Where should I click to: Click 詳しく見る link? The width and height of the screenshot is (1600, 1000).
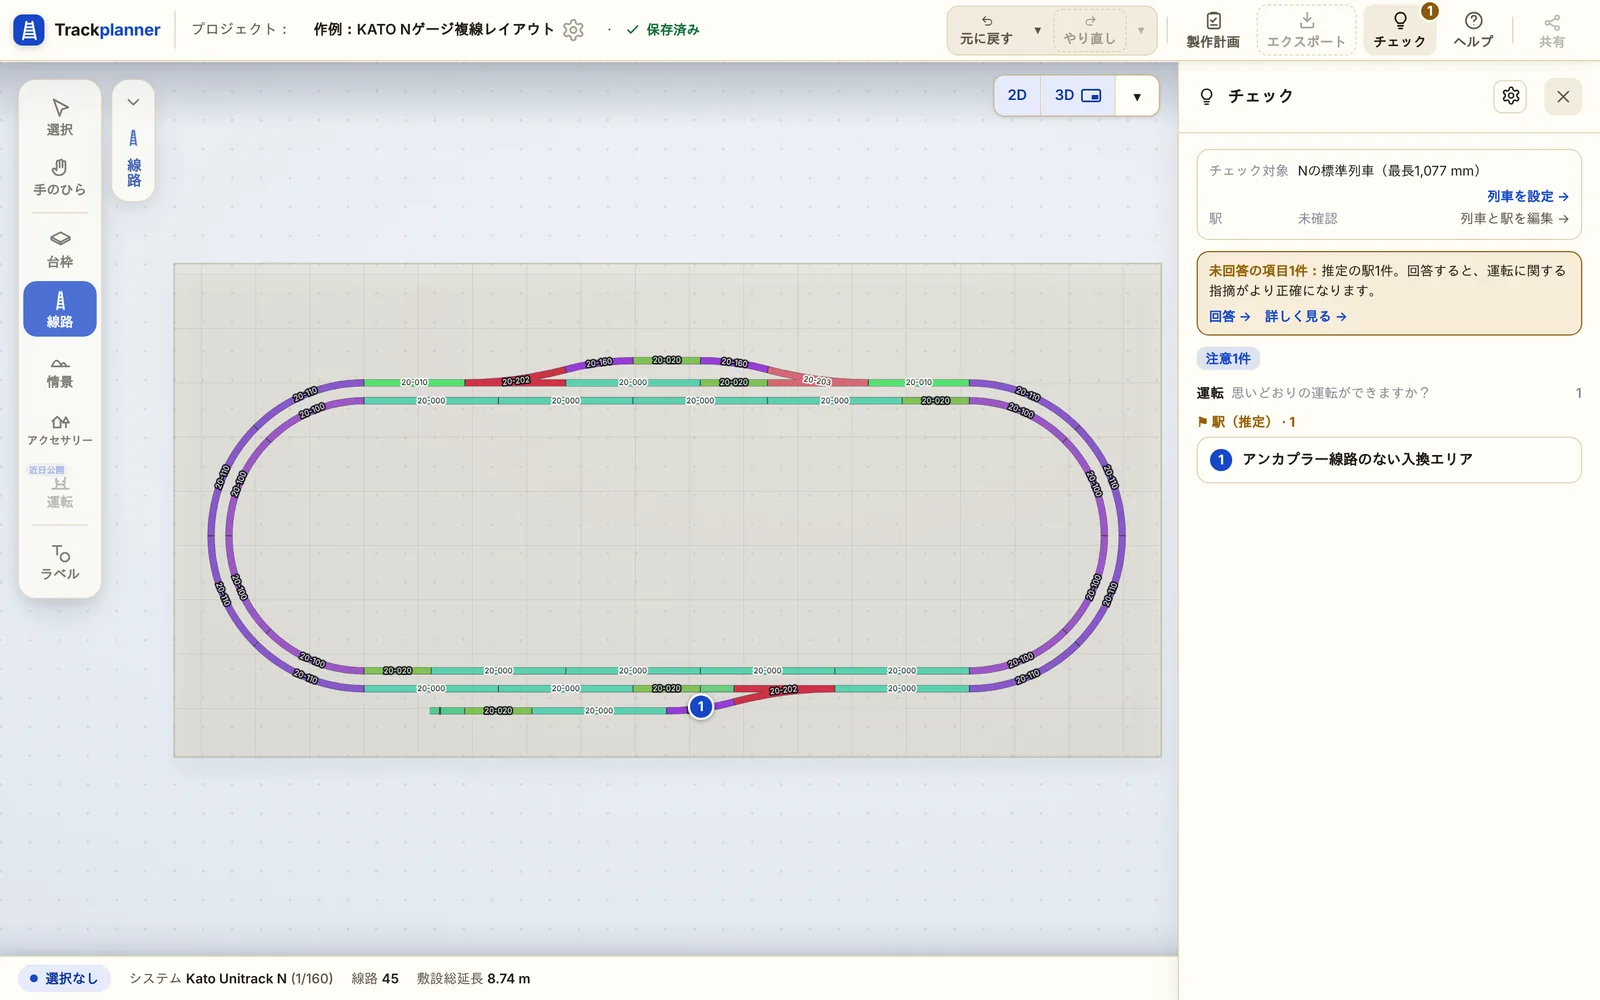pos(1305,316)
